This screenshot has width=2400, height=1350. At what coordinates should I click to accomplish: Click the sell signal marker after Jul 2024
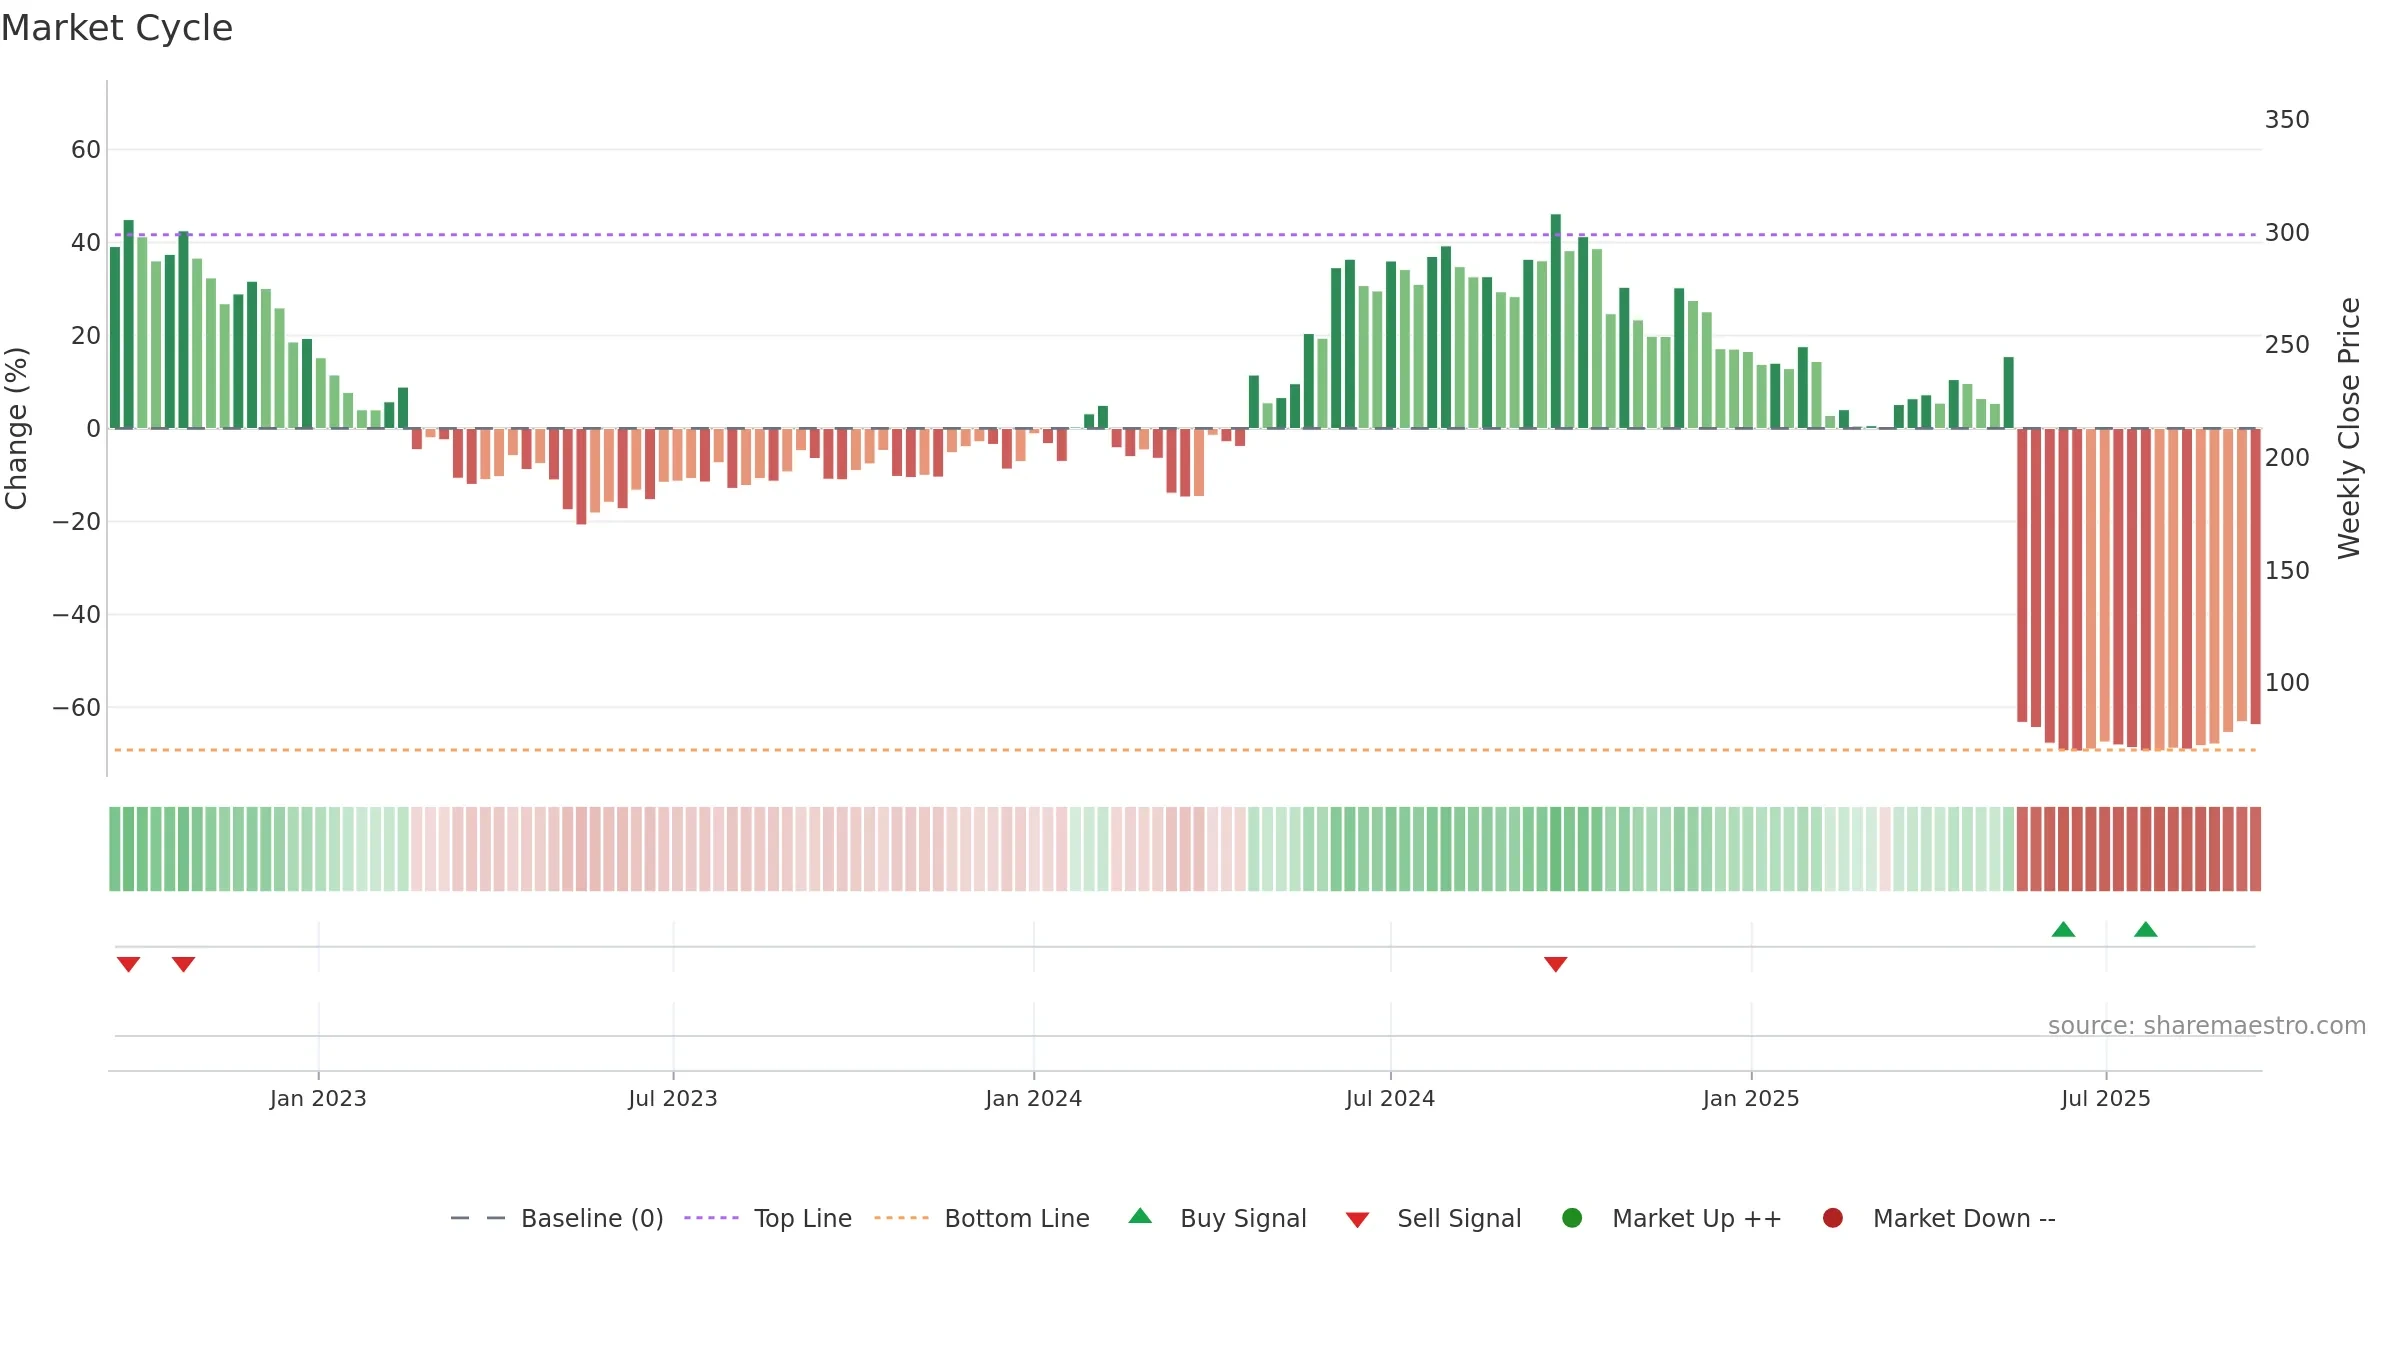(x=1555, y=964)
